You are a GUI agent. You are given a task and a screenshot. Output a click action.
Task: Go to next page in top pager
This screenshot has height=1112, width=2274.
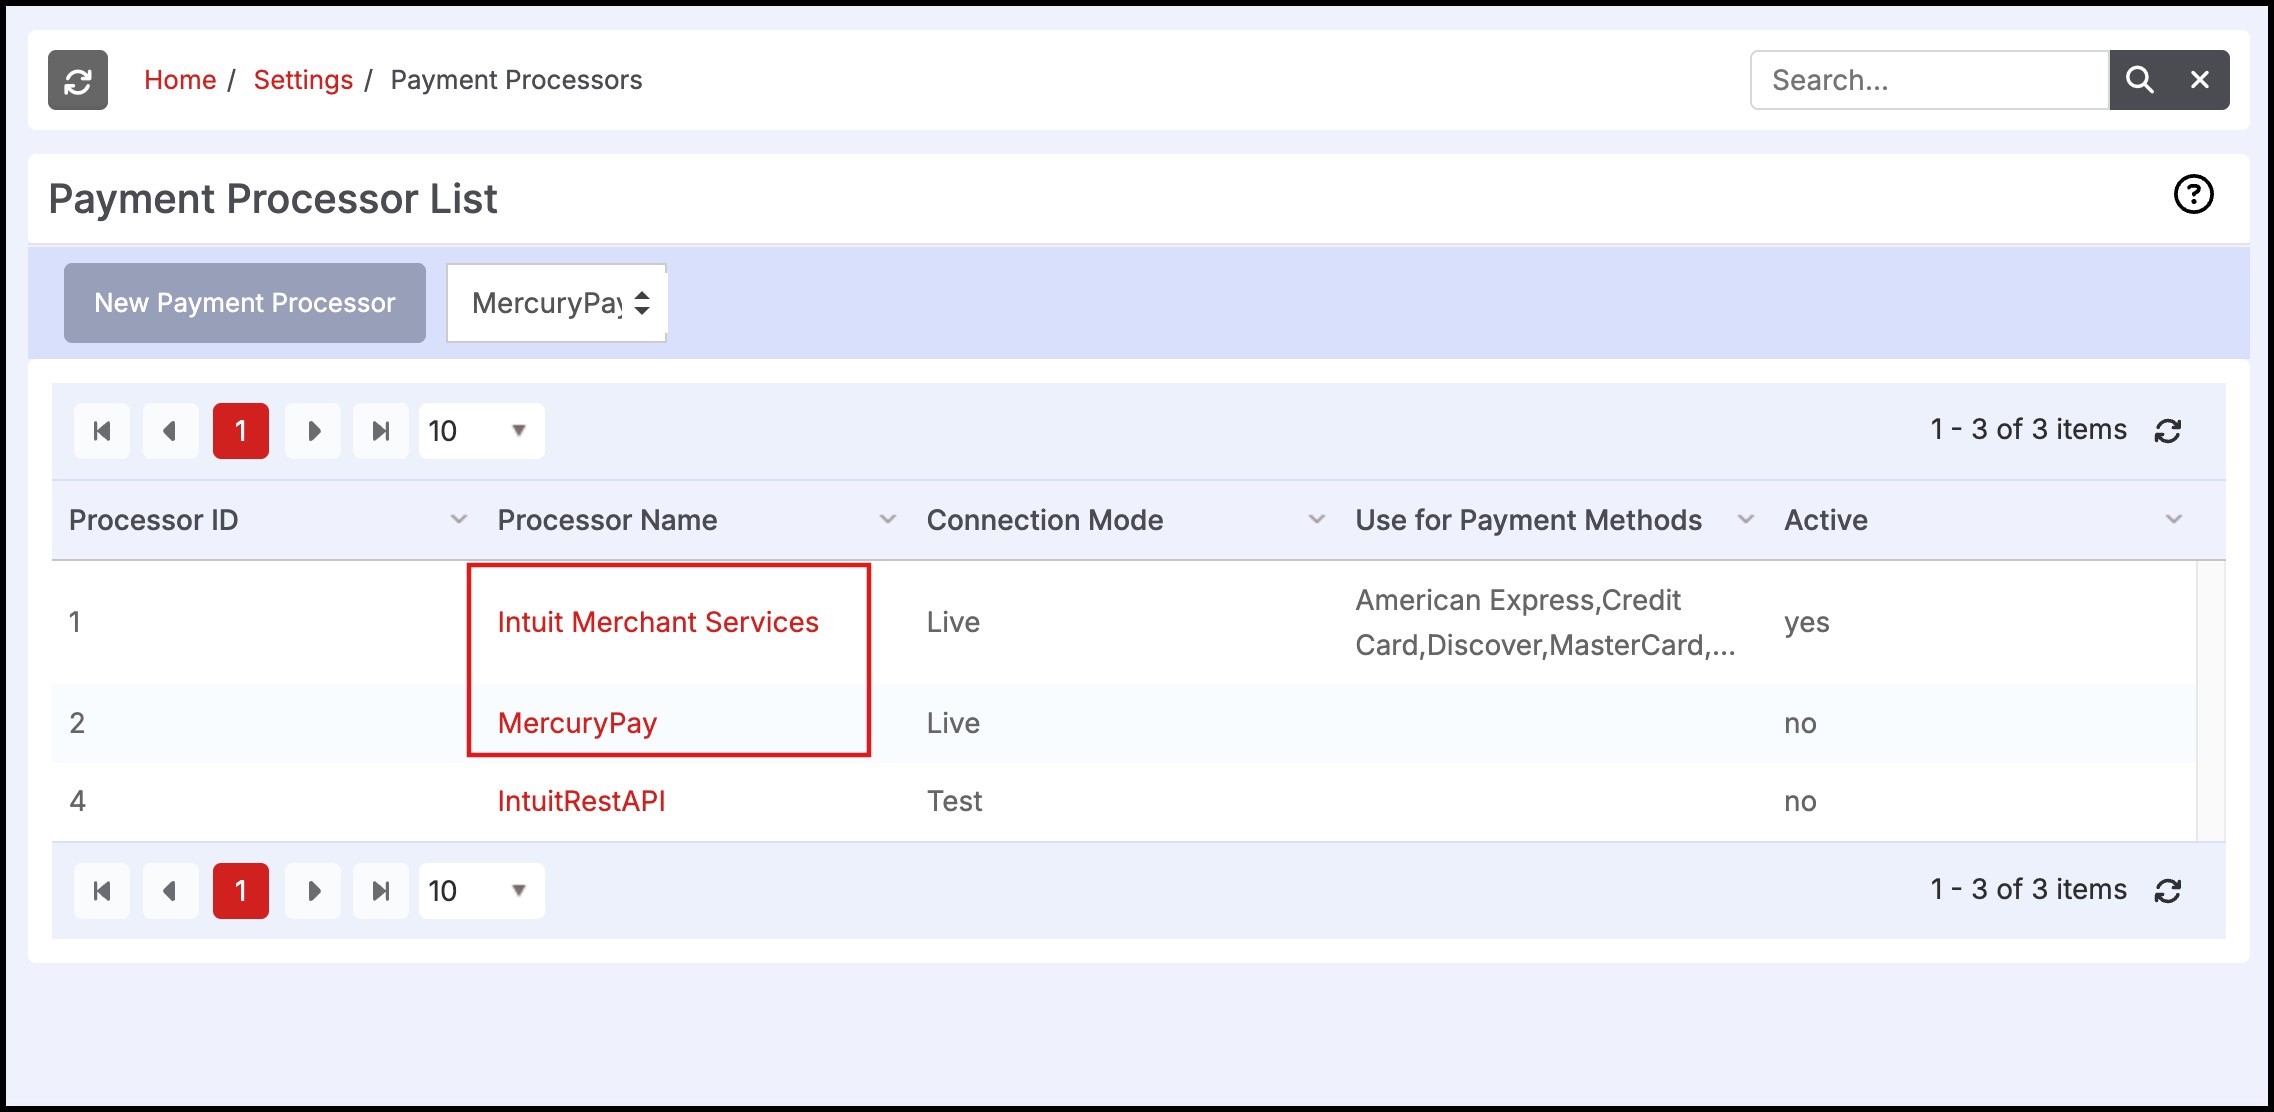pyautogui.click(x=313, y=431)
